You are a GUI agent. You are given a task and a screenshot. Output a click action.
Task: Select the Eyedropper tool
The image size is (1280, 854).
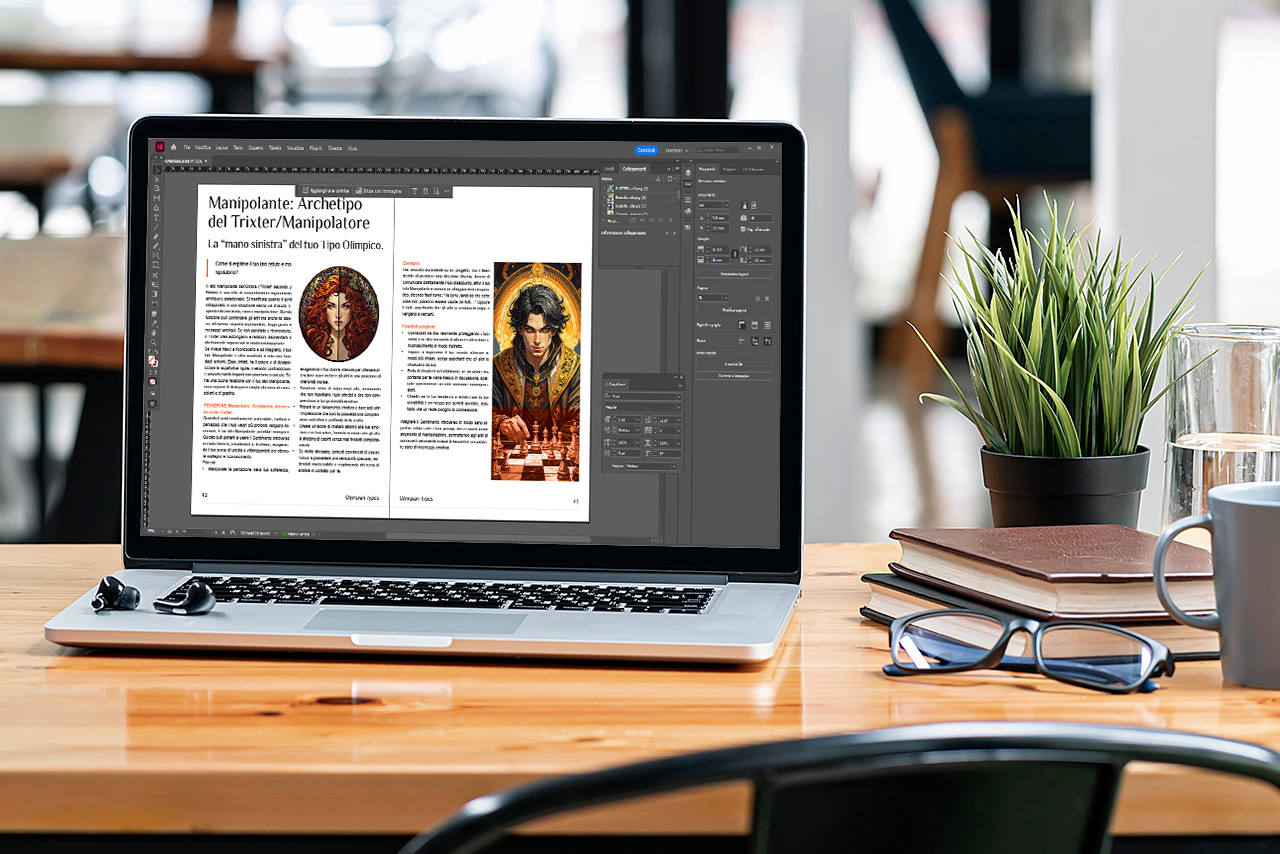[x=154, y=322]
